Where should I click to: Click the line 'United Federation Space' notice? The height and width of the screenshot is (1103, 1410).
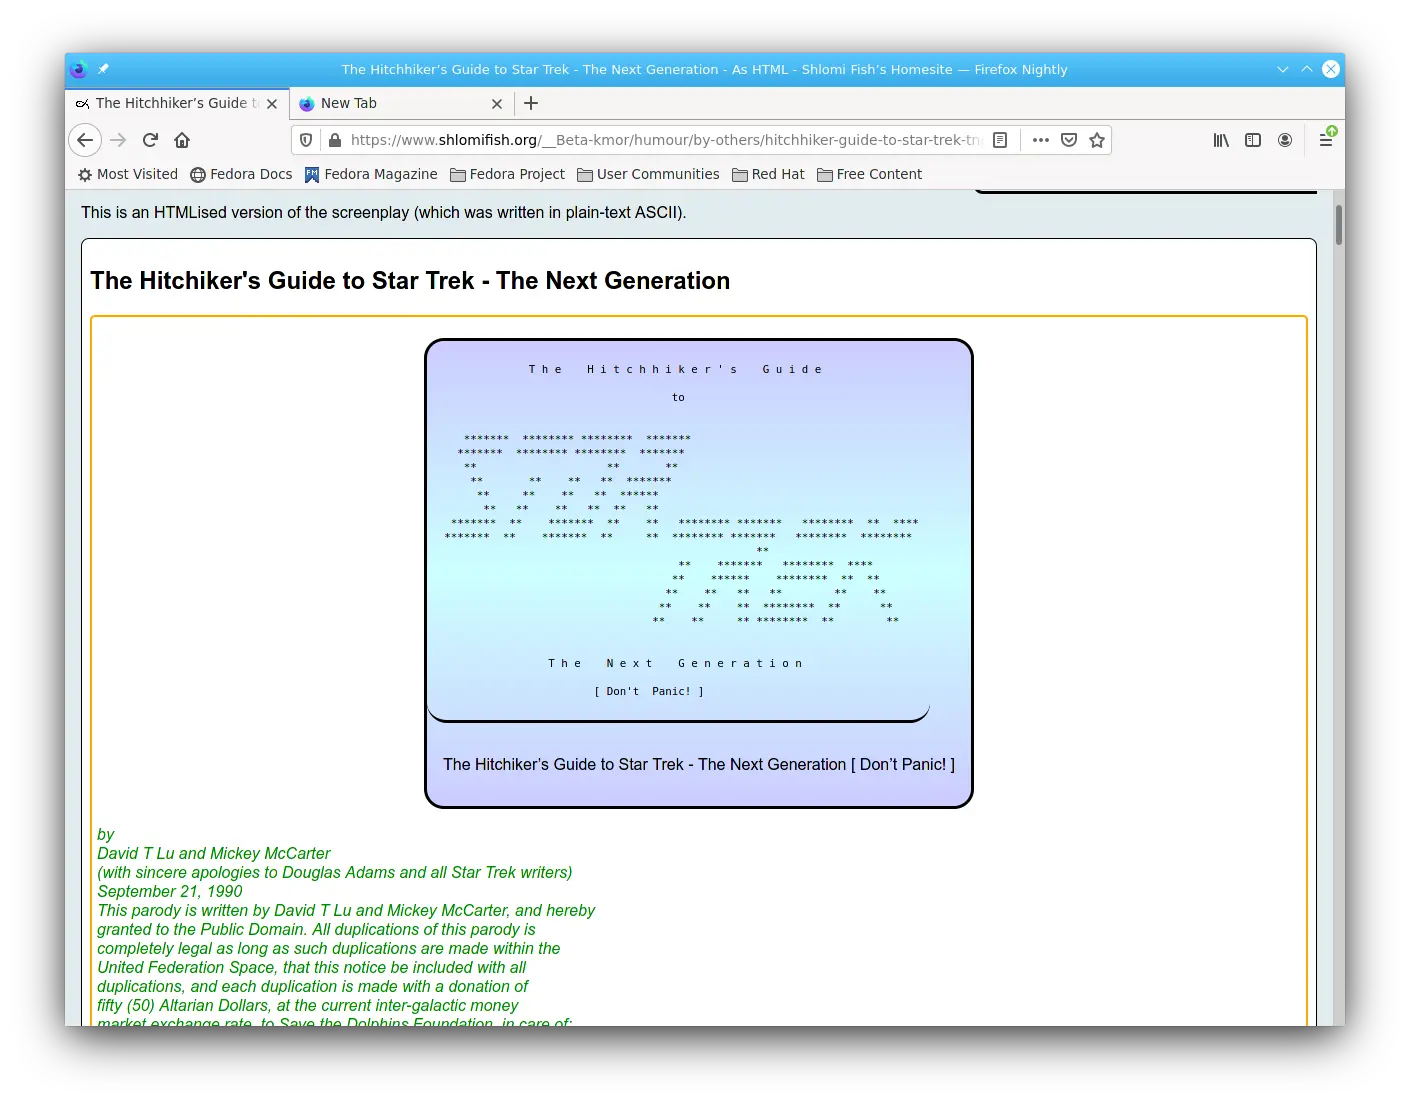click(311, 967)
